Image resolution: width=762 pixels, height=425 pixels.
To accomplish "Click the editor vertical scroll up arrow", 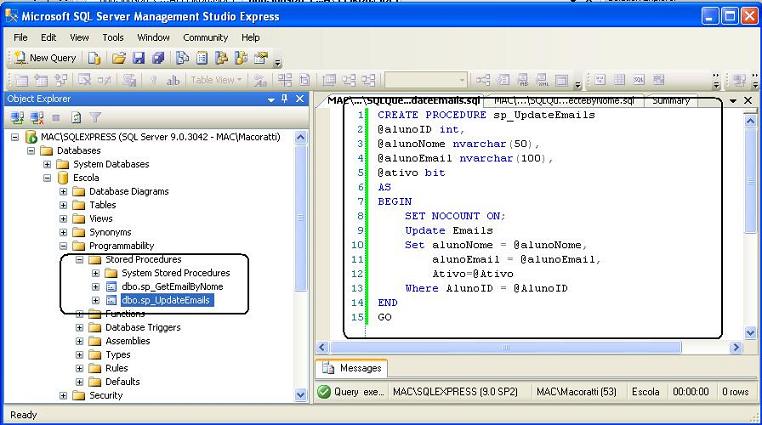I will (x=750, y=120).
